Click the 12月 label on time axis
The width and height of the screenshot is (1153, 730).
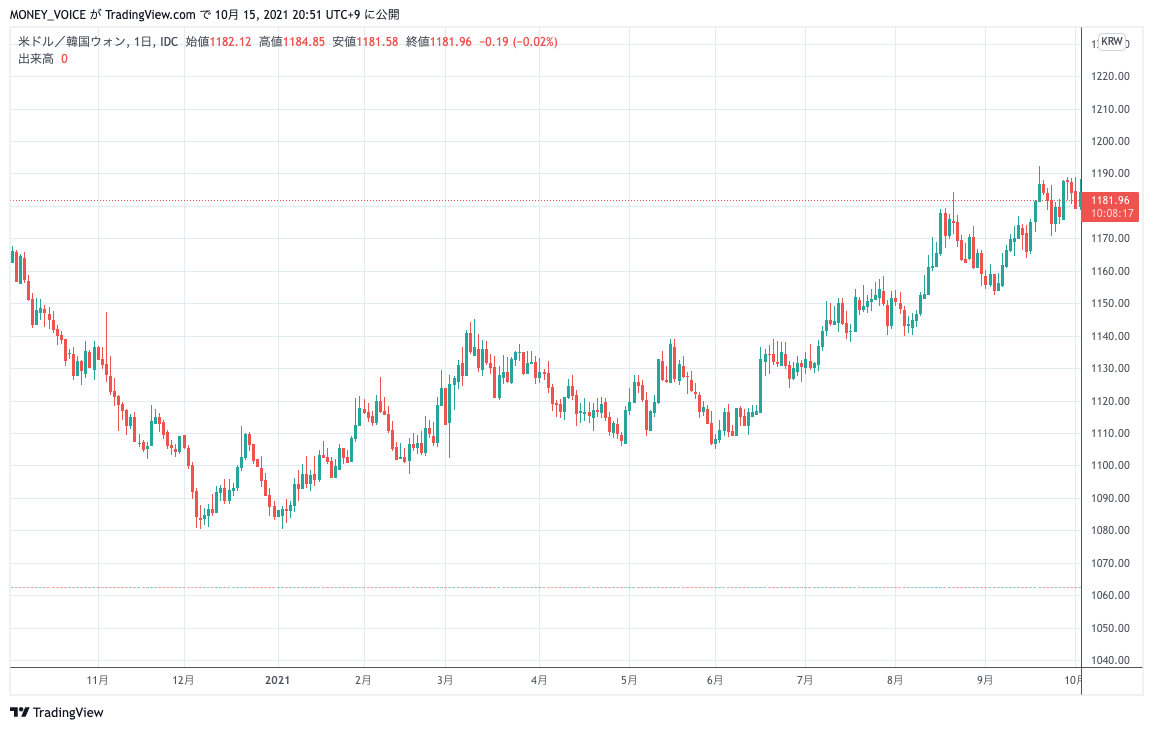coord(183,680)
